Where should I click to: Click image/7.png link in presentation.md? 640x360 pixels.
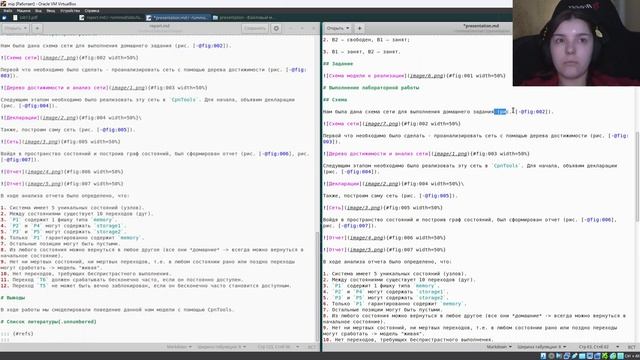pyautogui.click(x=382, y=124)
